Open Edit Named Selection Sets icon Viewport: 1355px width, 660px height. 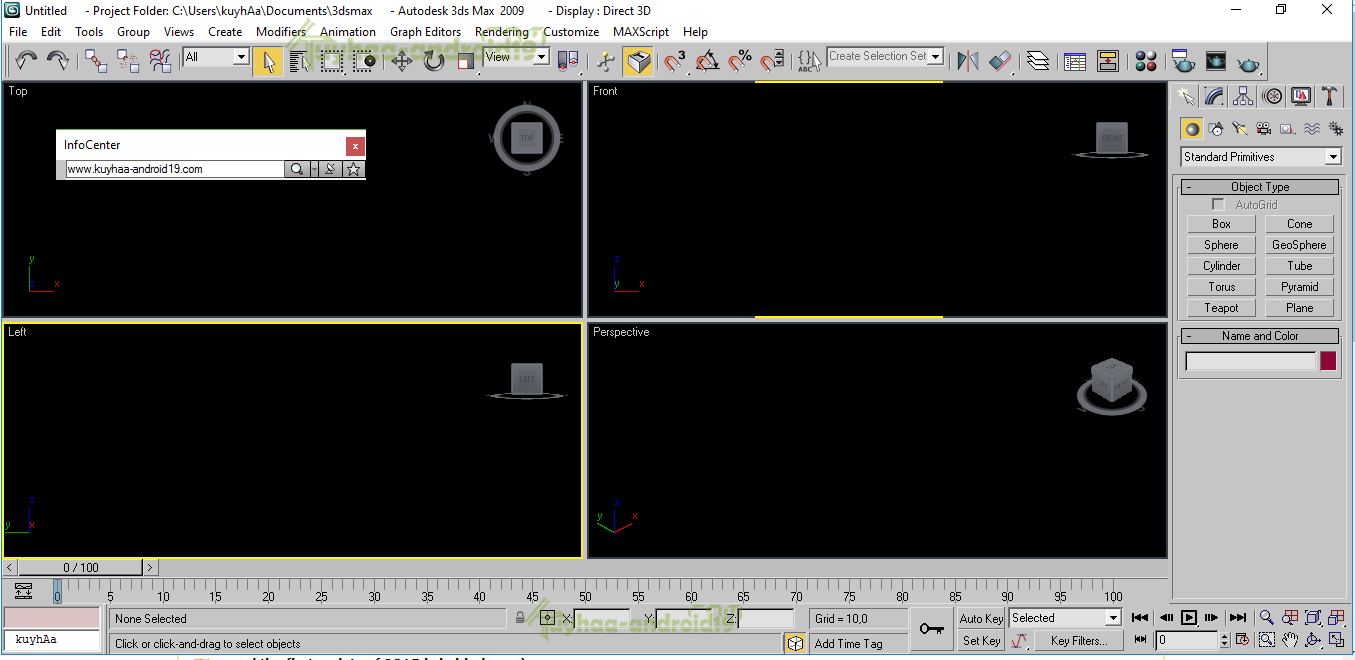(809, 61)
